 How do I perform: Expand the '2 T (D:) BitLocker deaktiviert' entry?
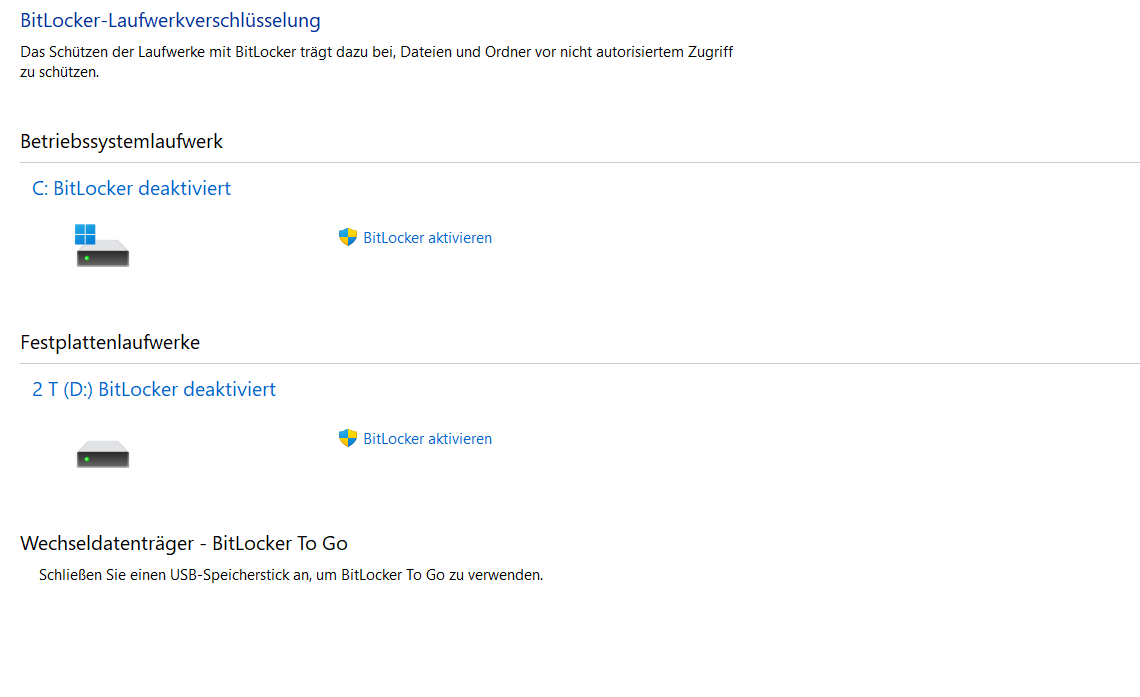(154, 390)
